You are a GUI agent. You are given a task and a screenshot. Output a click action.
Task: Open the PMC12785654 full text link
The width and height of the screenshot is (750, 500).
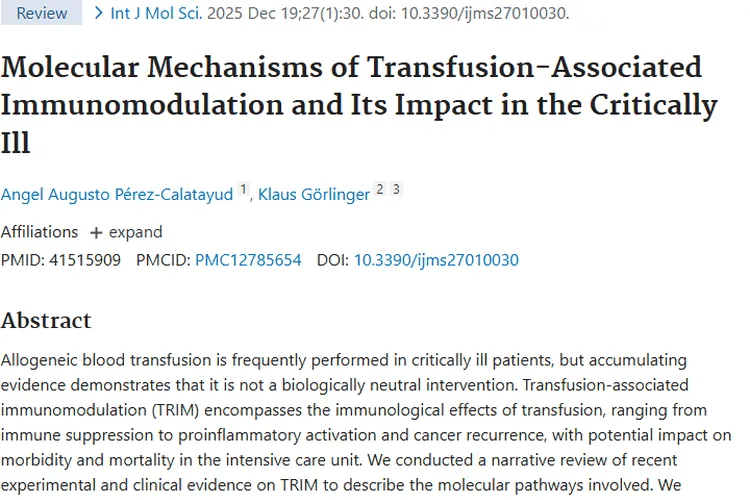pos(248,260)
